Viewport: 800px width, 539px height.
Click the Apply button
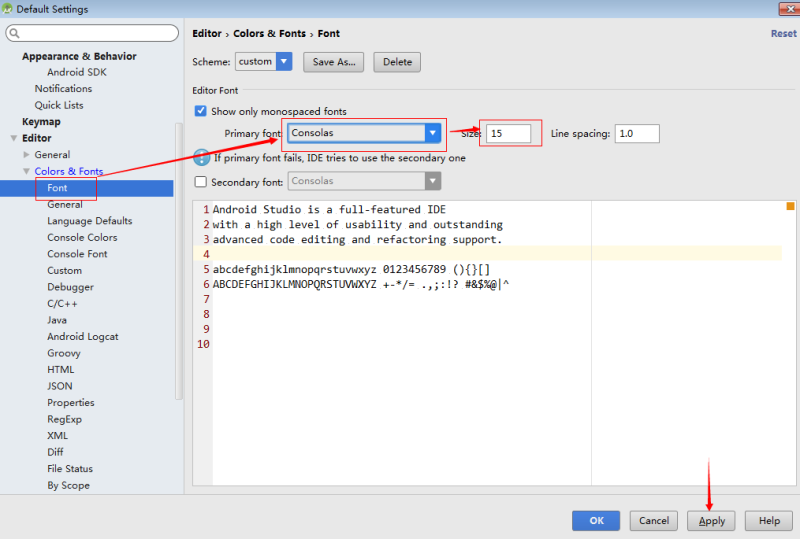pos(711,521)
